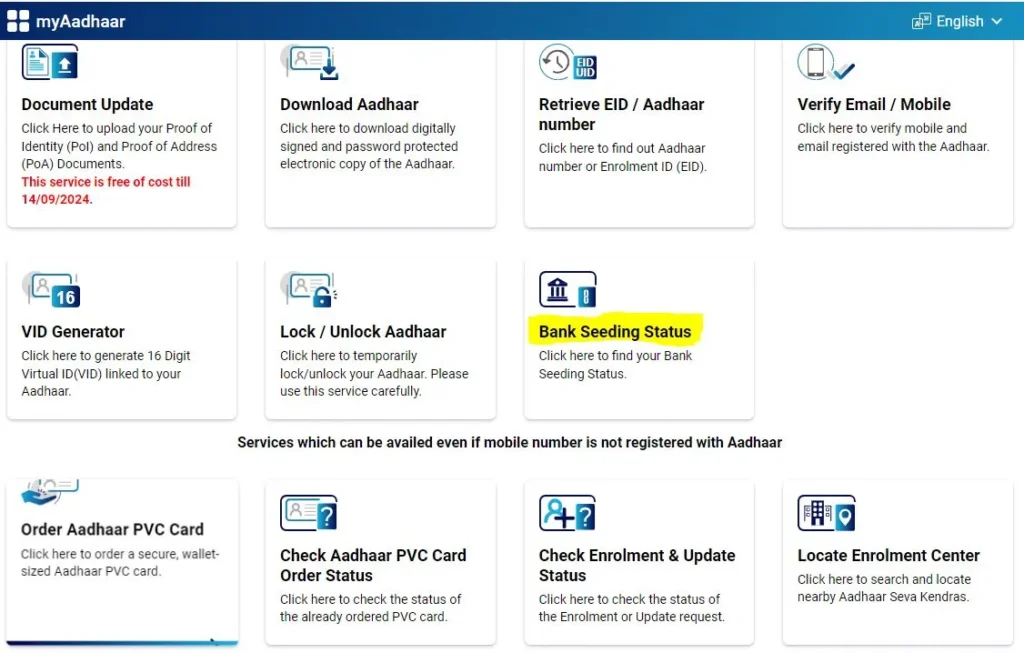Click 'Click Here to upload your Proof of Identity' text
Image resolution: width=1024 pixels, height=653 pixels.
click(119, 146)
